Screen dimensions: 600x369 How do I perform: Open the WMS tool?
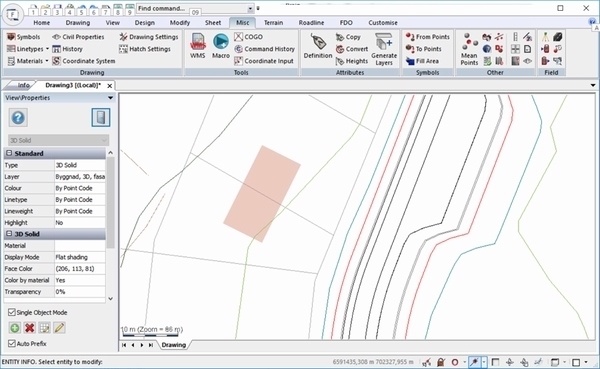click(x=198, y=46)
